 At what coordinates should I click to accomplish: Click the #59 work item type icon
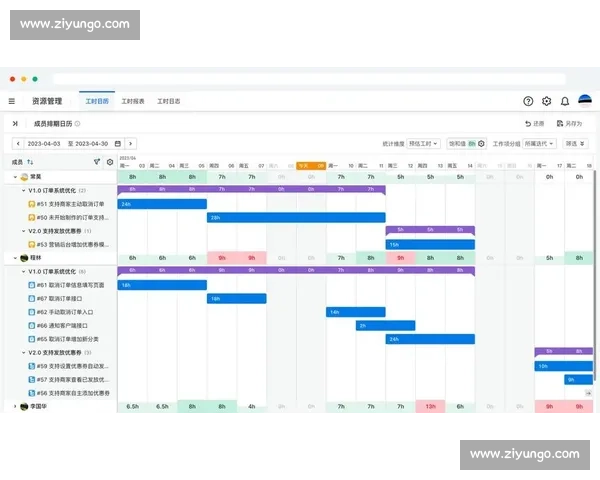[32, 366]
